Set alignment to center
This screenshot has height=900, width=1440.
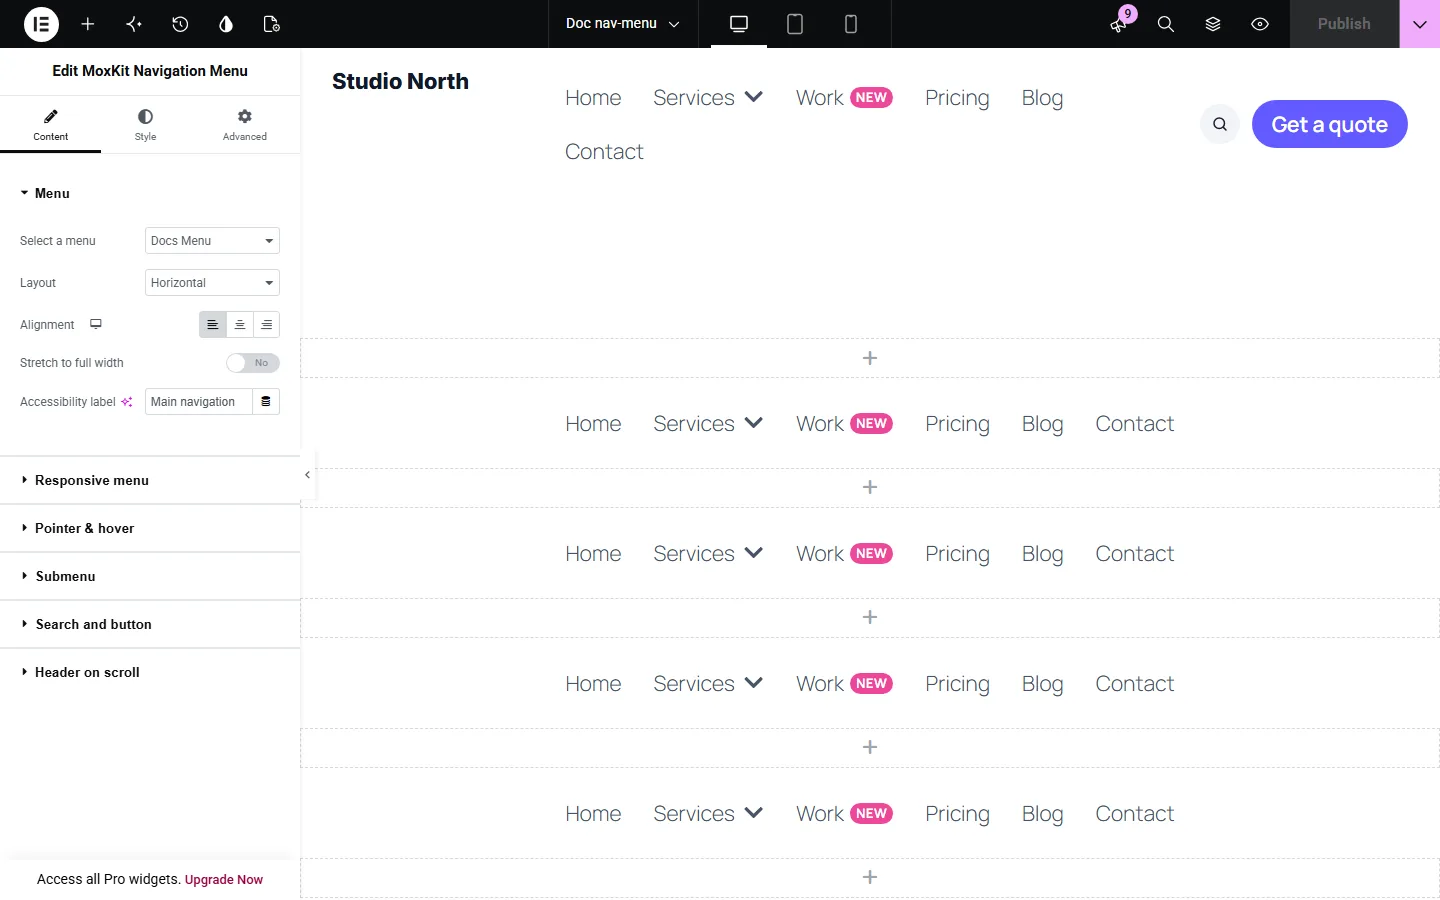(x=240, y=325)
